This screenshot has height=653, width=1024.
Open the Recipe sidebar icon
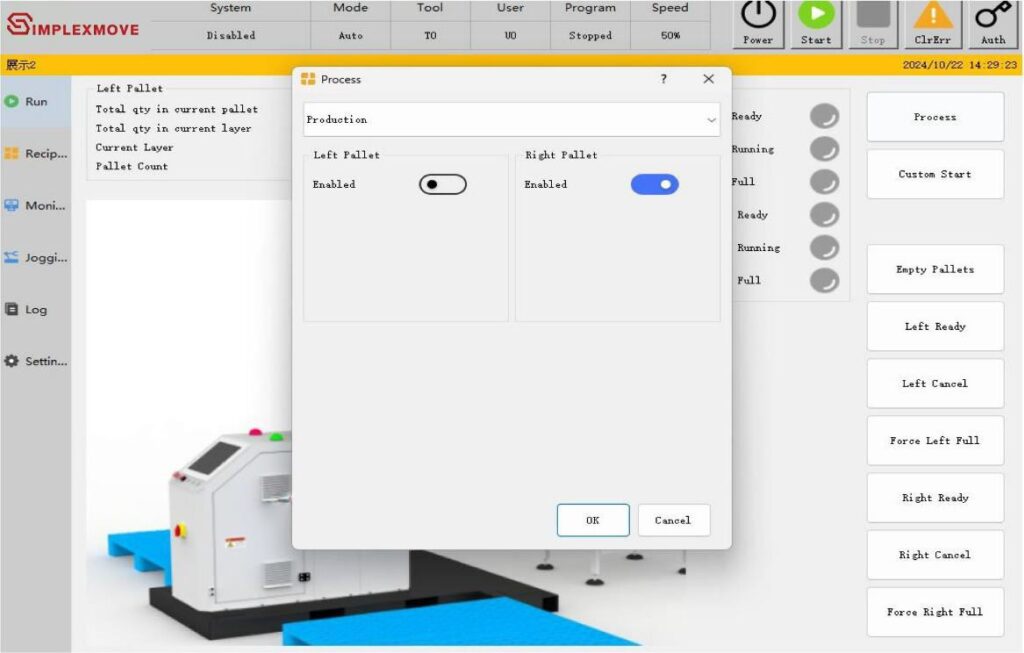click(x=12, y=154)
